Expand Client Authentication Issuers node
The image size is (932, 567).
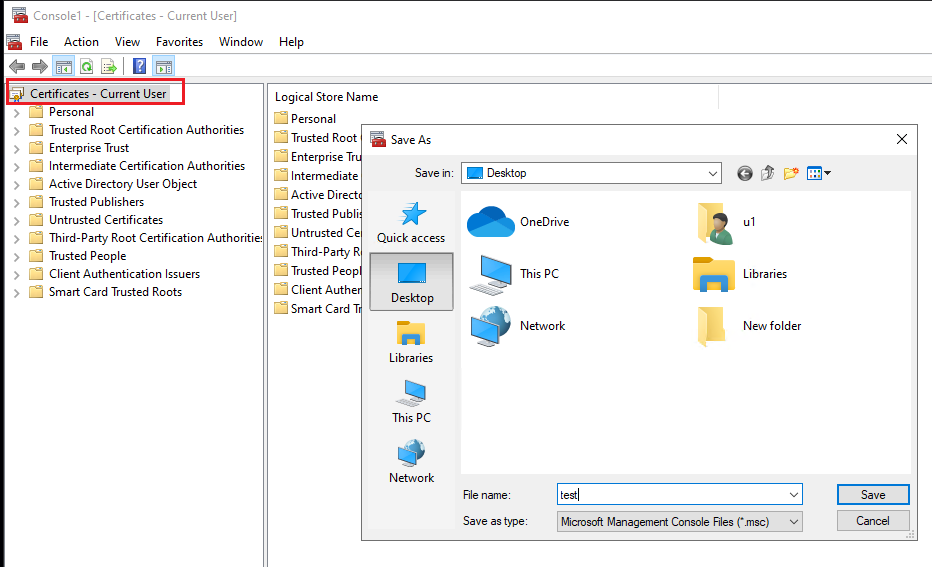(x=17, y=275)
